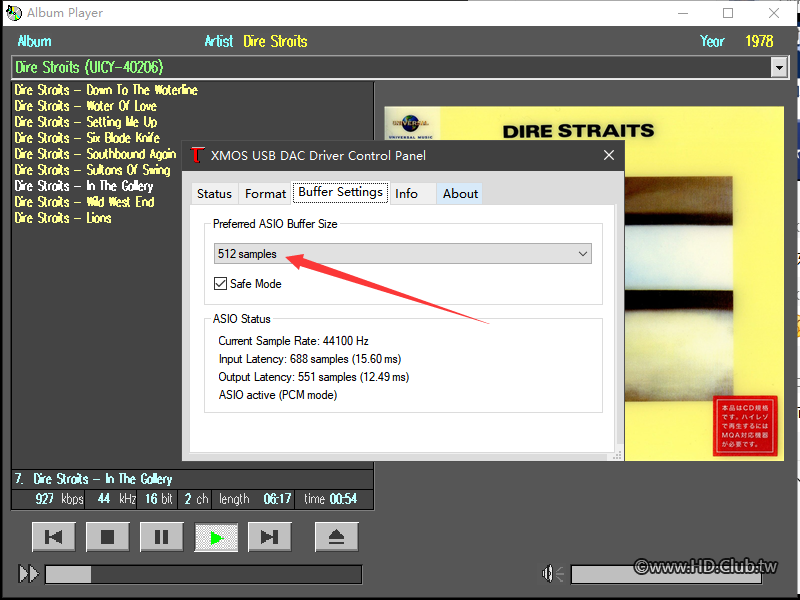This screenshot has height=600, width=800.
Task: Maximize the Album Player window
Action: pyautogui.click(x=728, y=13)
